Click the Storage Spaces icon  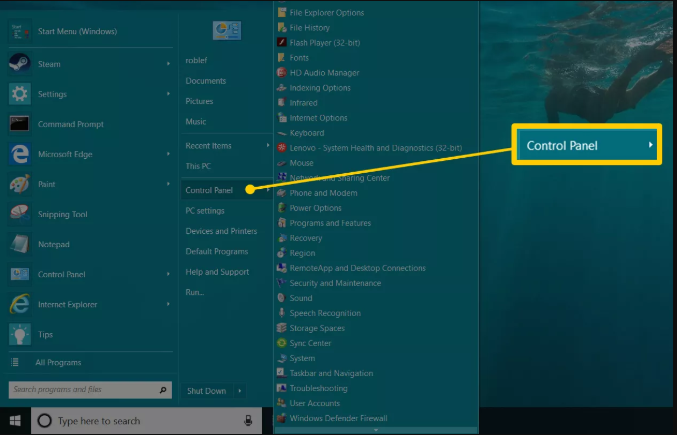click(x=282, y=328)
